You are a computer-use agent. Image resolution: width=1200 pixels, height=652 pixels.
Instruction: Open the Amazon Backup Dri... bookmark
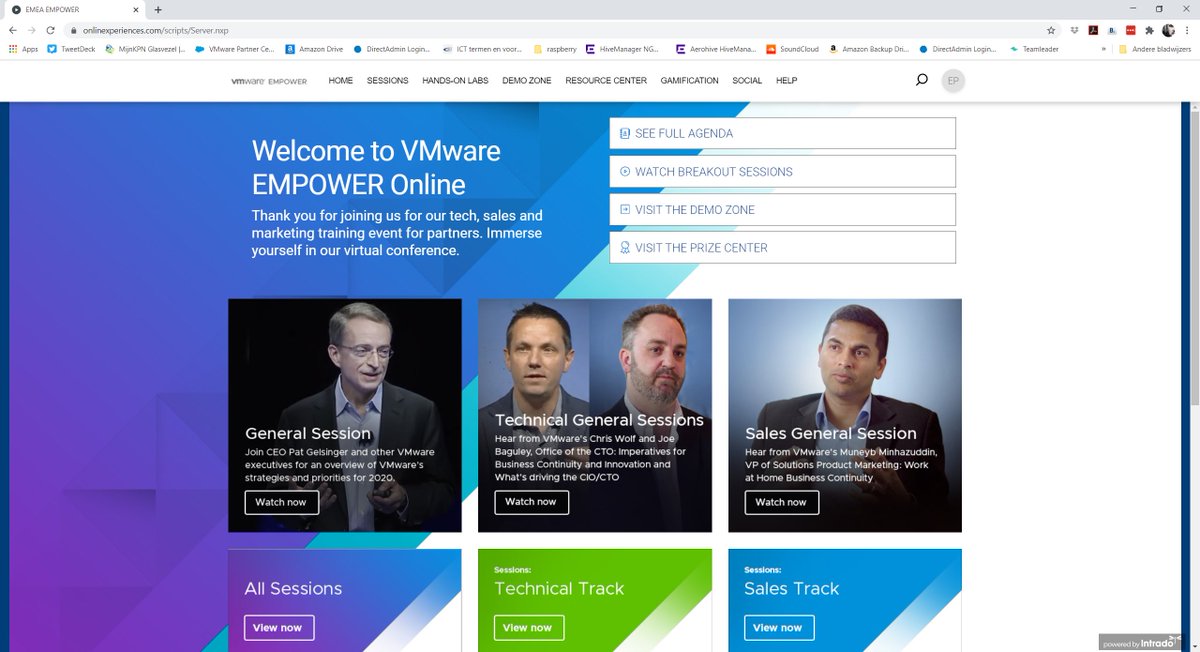868,49
